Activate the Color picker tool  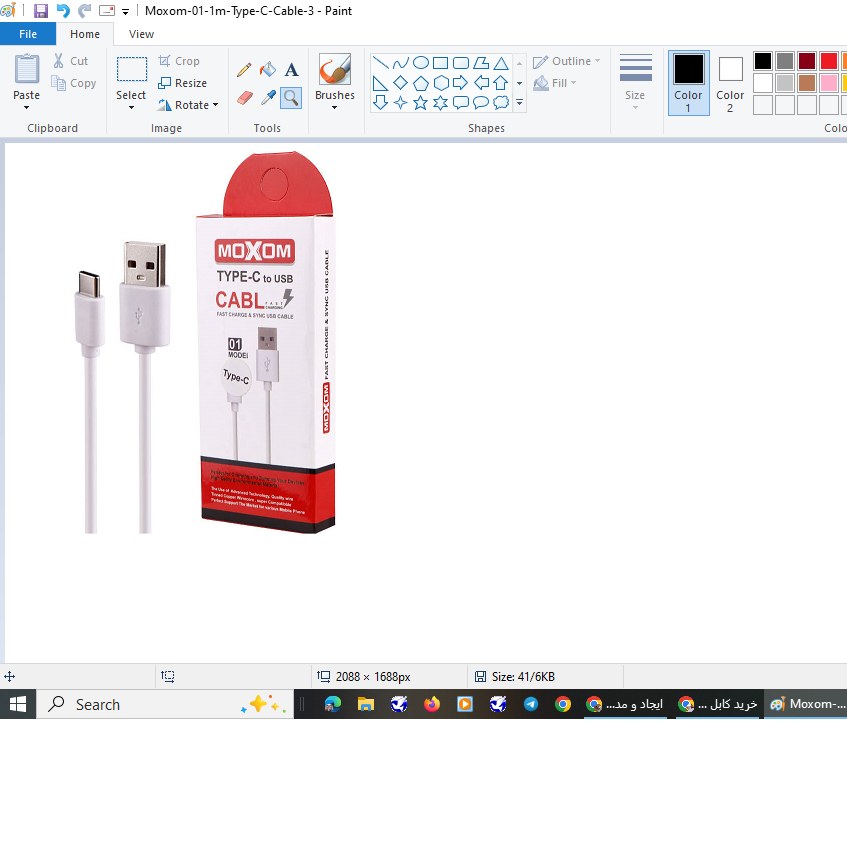click(x=268, y=96)
